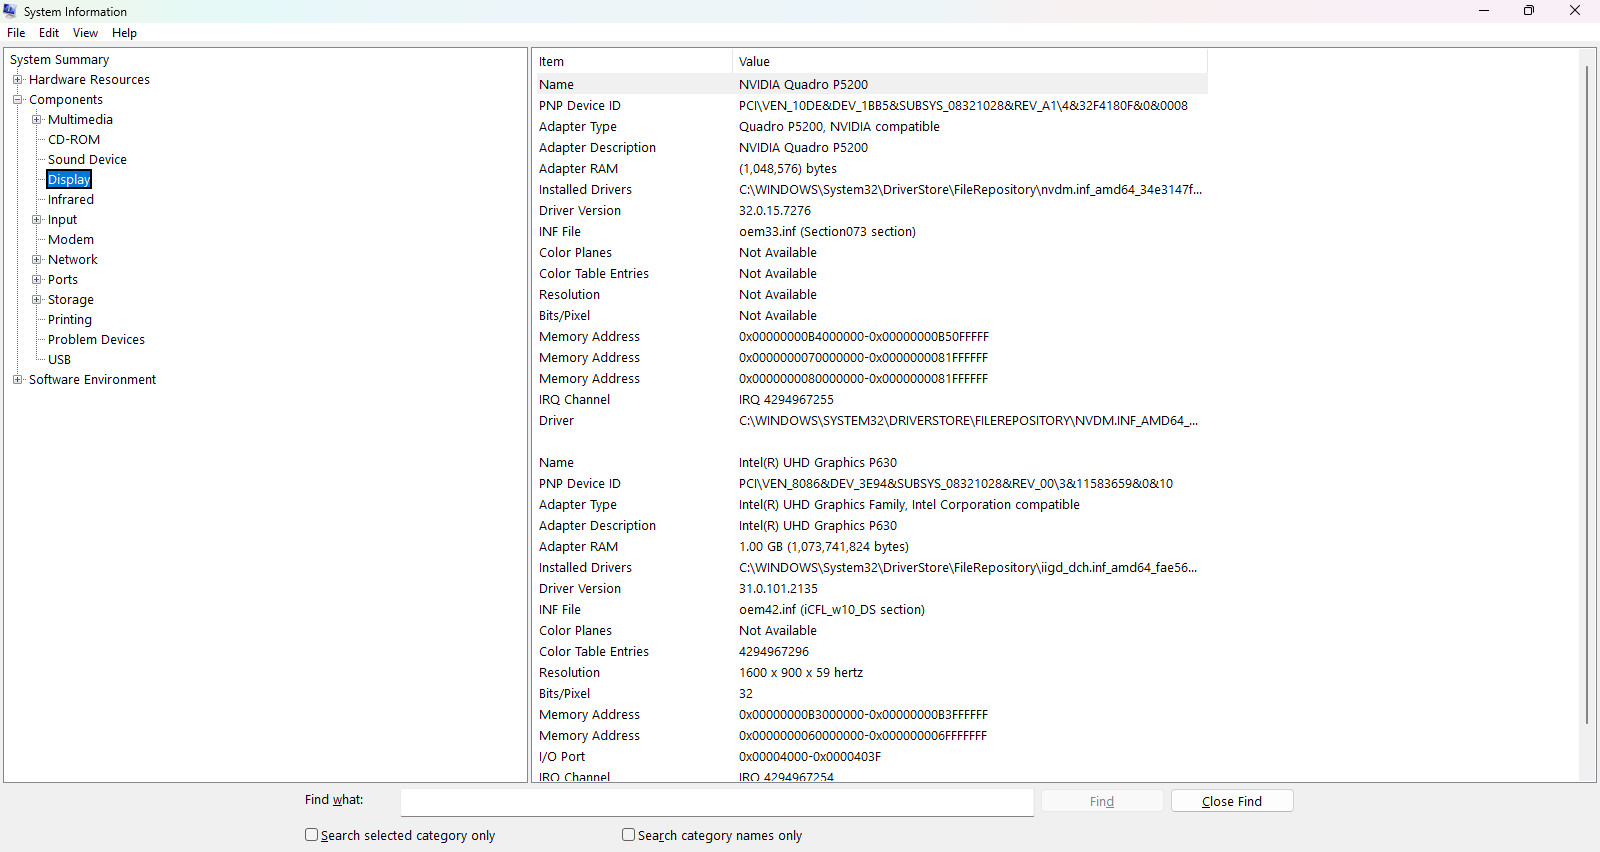Click the IRQ 4294967255 value

pyautogui.click(x=786, y=400)
